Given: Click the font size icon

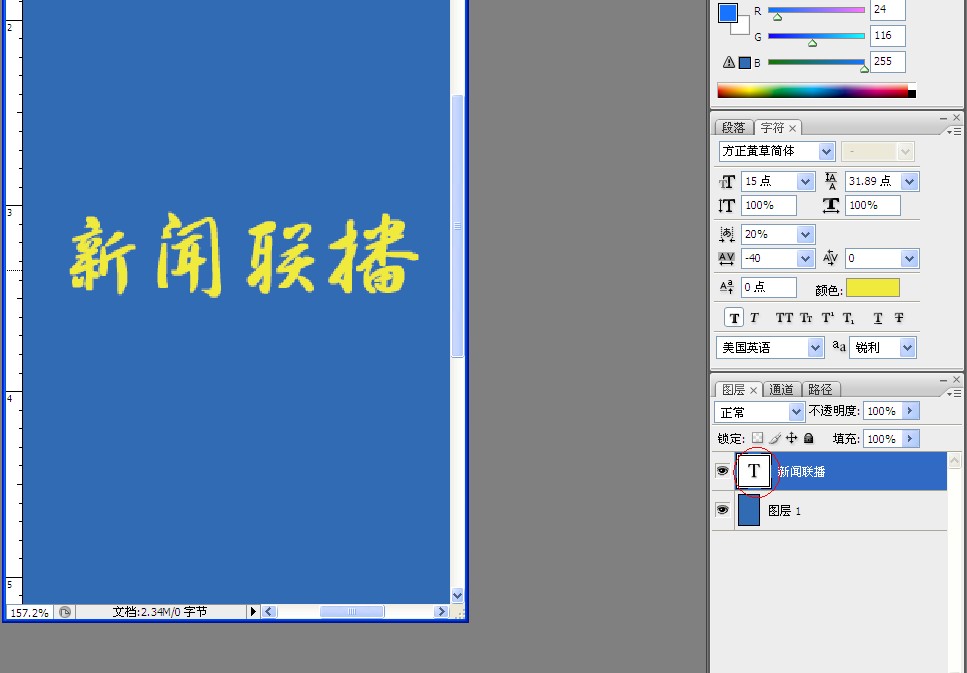Looking at the screenshot, I should point(726,181).
